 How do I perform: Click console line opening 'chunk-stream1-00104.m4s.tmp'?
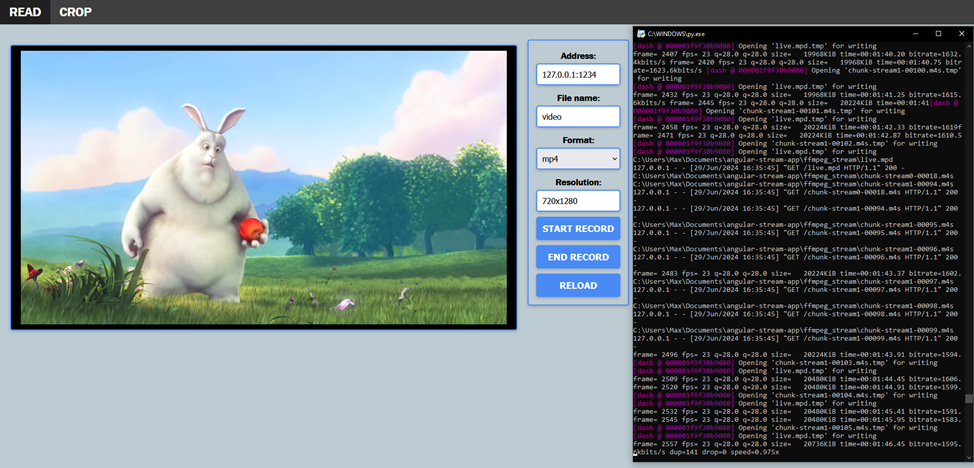[x=785, y=394]
